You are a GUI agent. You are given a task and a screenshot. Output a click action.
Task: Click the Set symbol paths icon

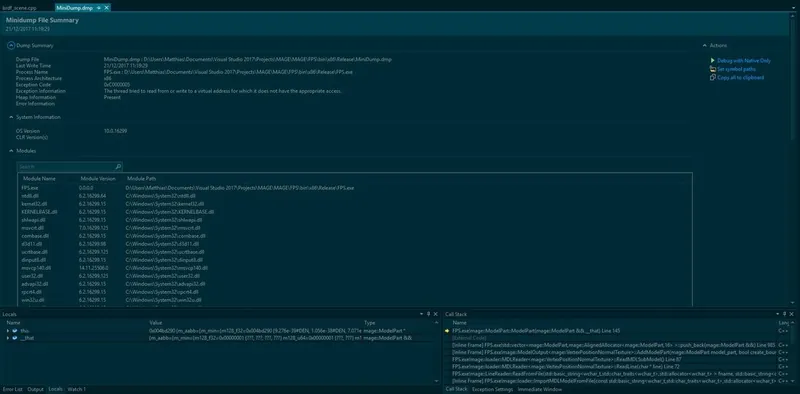tap(713, 69)
